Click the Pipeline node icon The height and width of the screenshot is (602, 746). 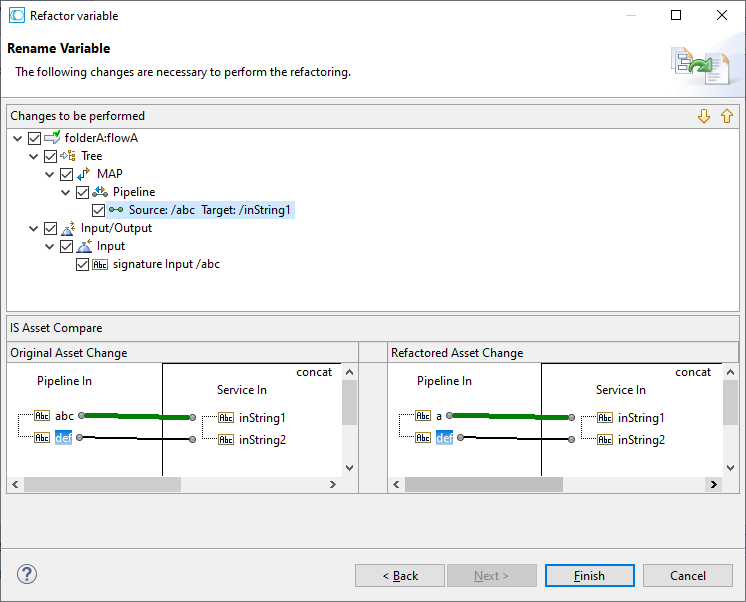tap(101, 192)
